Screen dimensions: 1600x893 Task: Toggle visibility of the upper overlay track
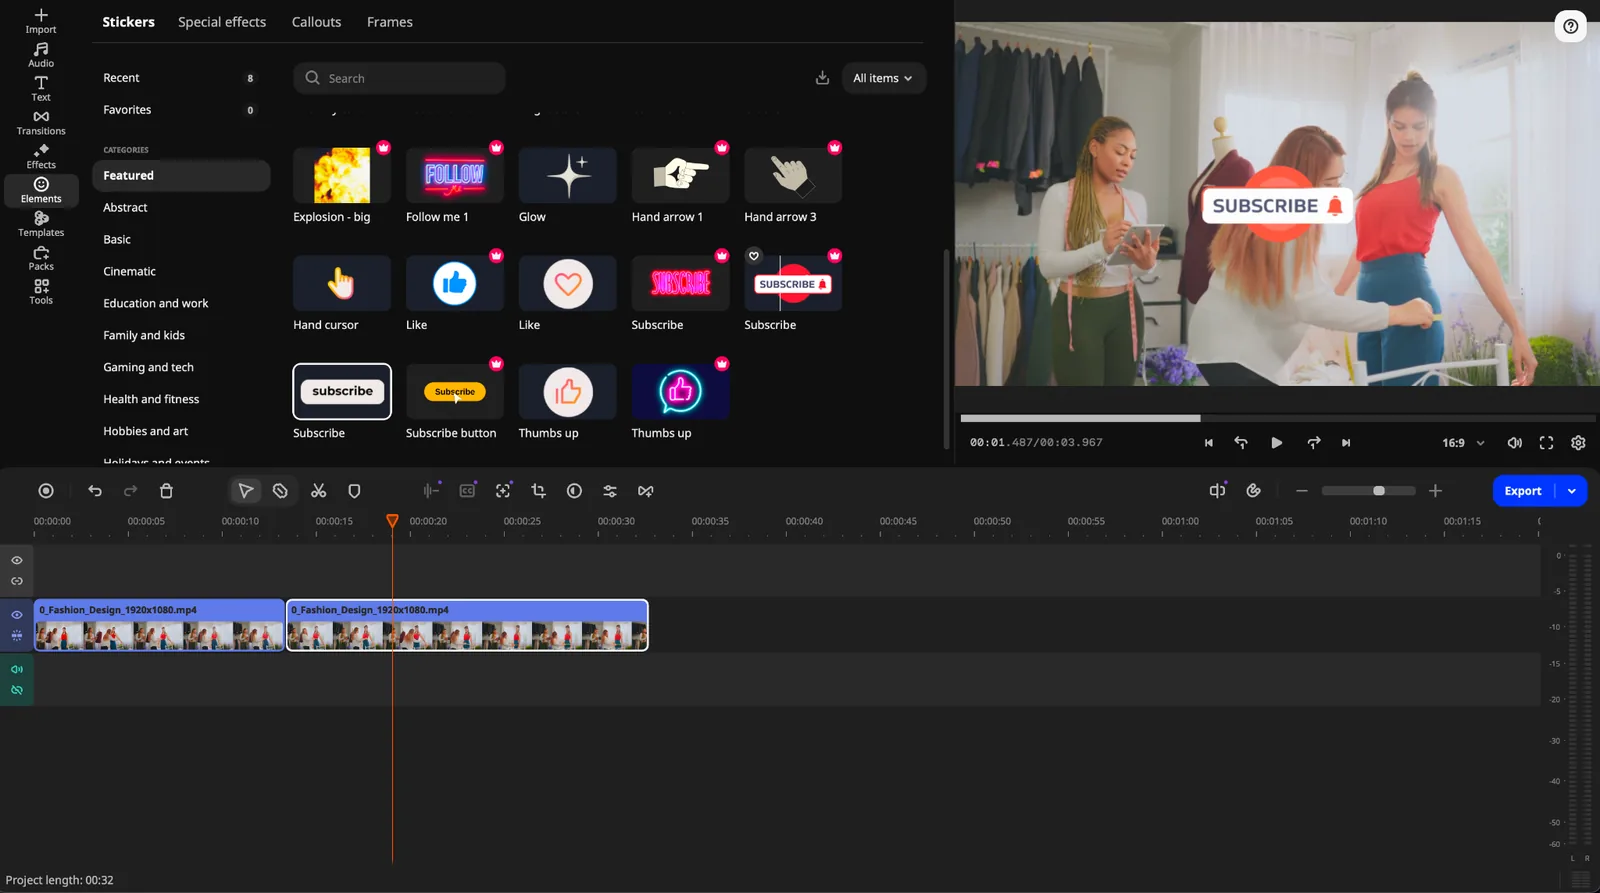(x=17, y=560)
